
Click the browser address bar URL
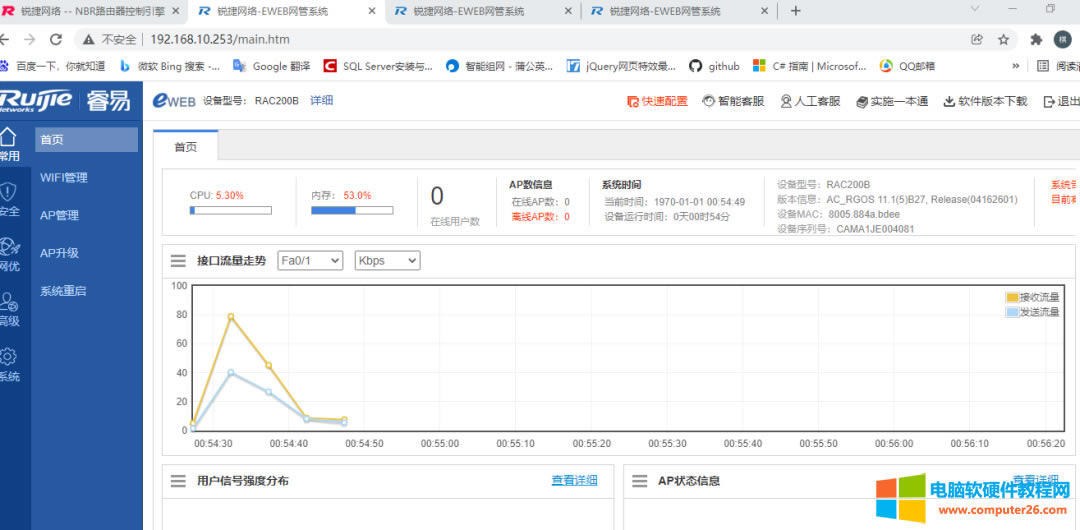coord(220,39)
